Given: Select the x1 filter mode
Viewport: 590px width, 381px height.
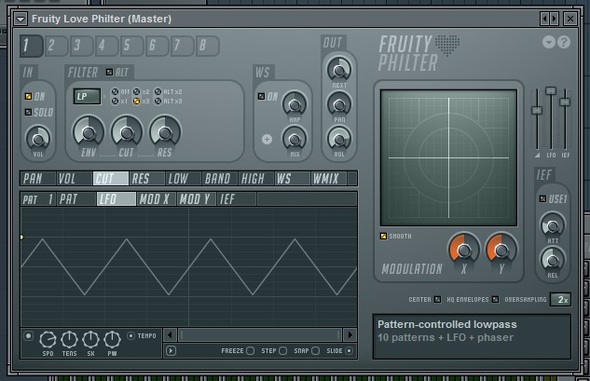Looking at the screenshot, I should [x=115, y=101].
